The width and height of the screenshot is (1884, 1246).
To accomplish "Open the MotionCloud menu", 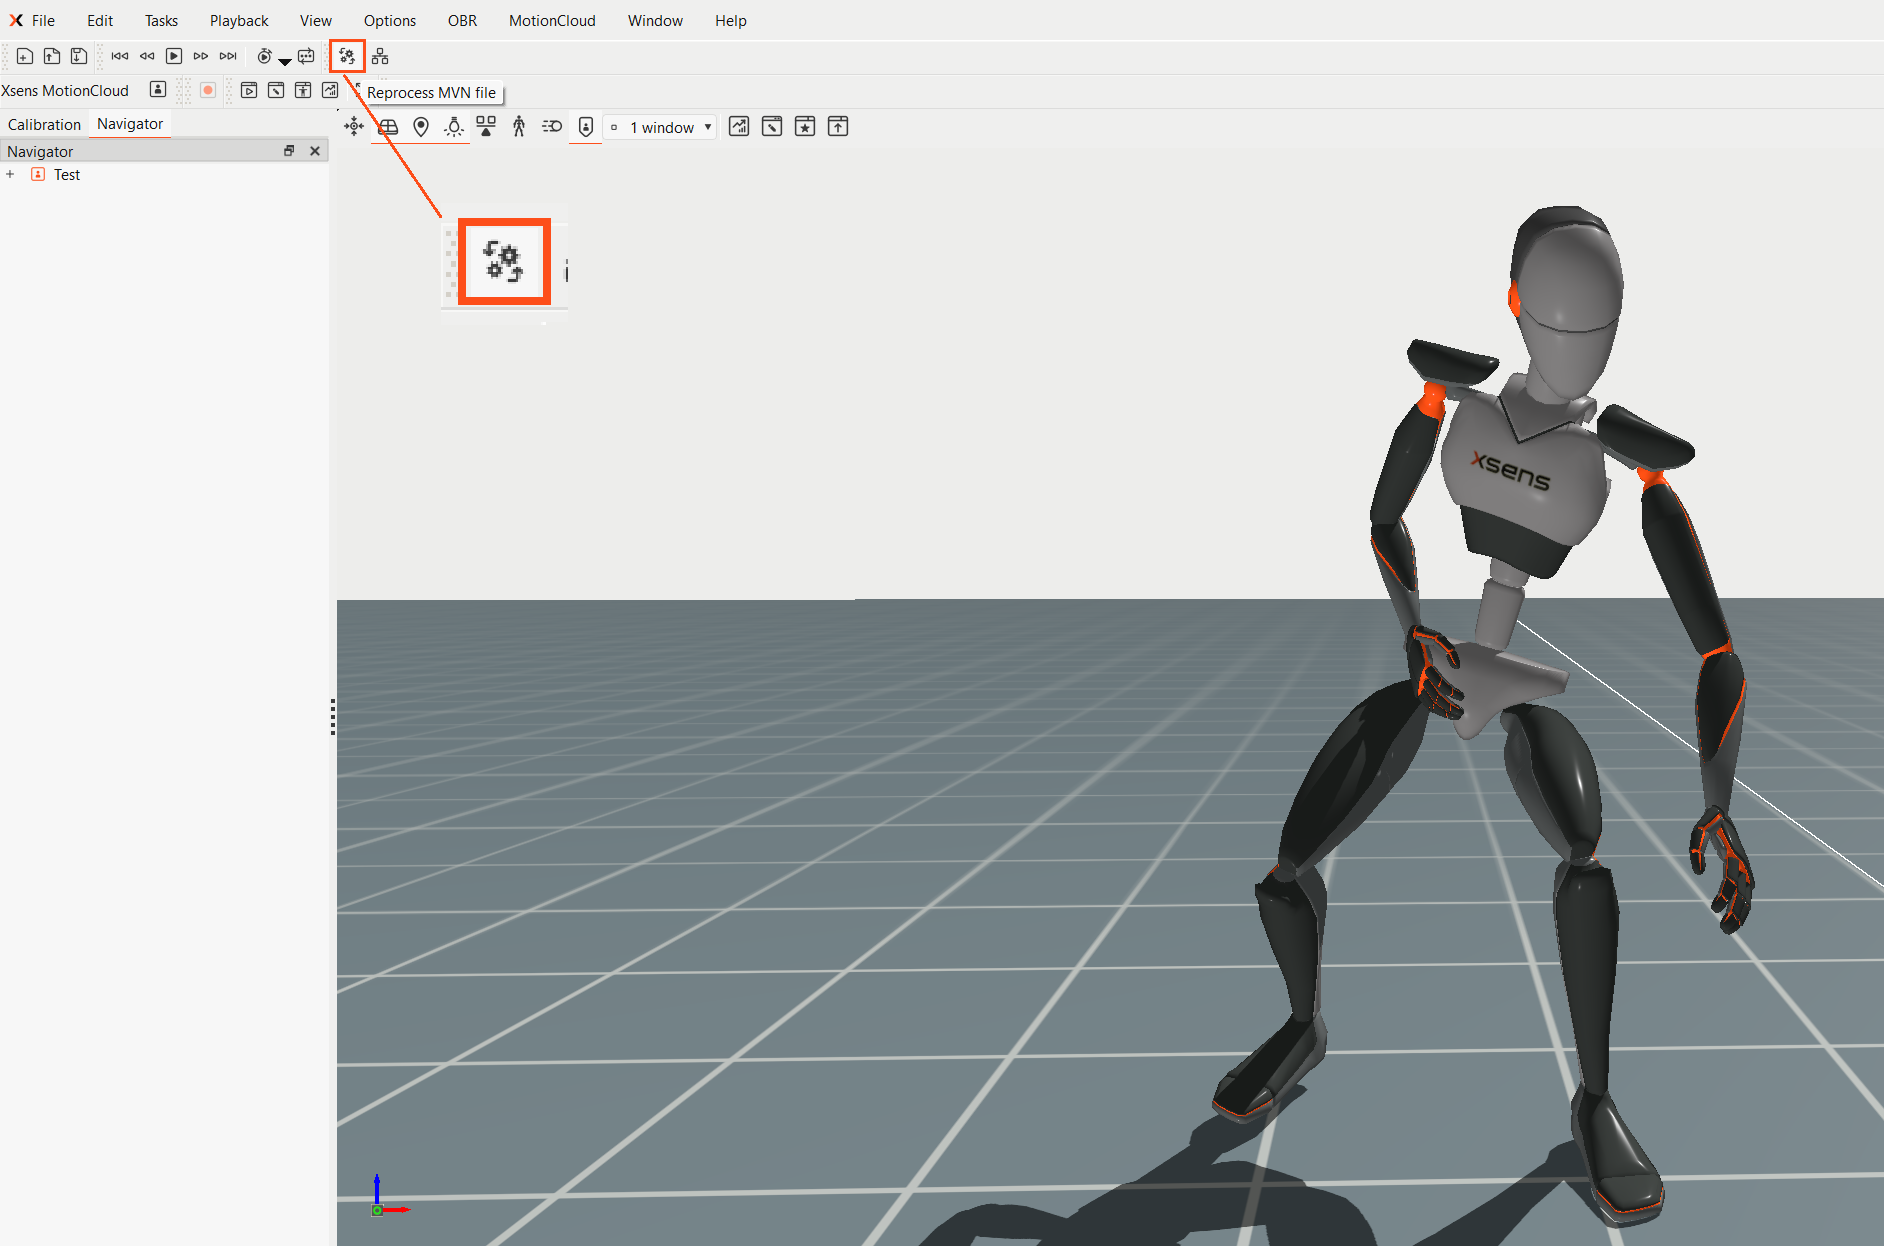I will (x=552, y=21).
